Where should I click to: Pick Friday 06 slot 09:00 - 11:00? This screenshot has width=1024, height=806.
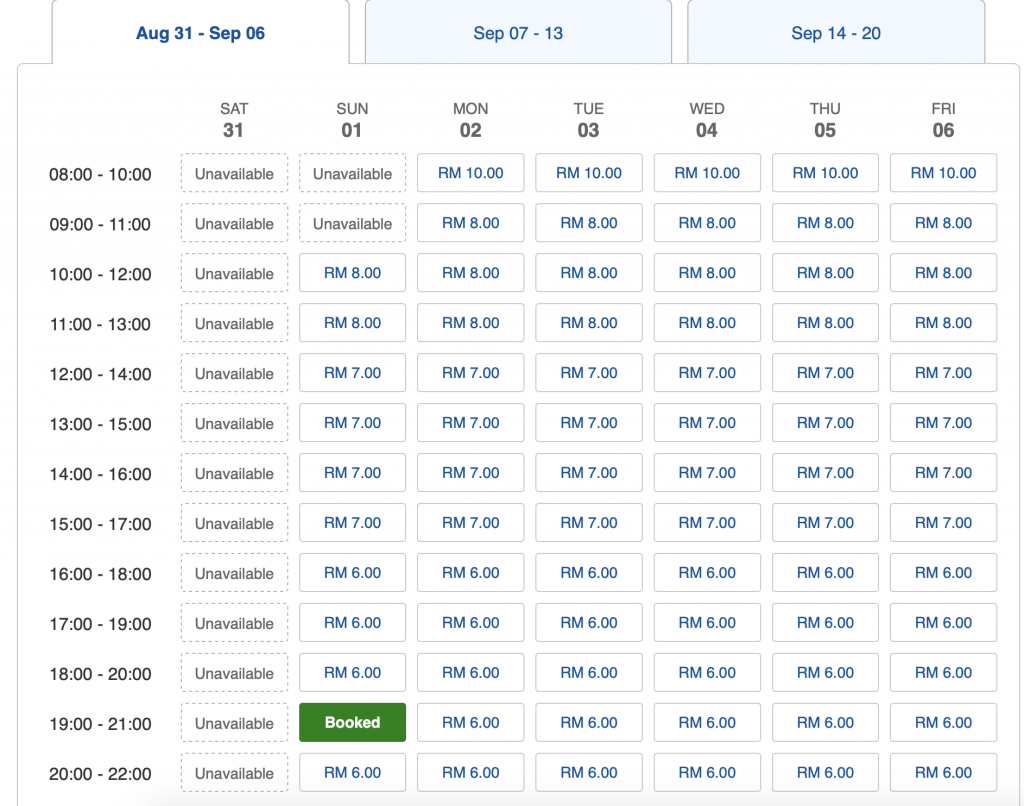pos(943,223)
